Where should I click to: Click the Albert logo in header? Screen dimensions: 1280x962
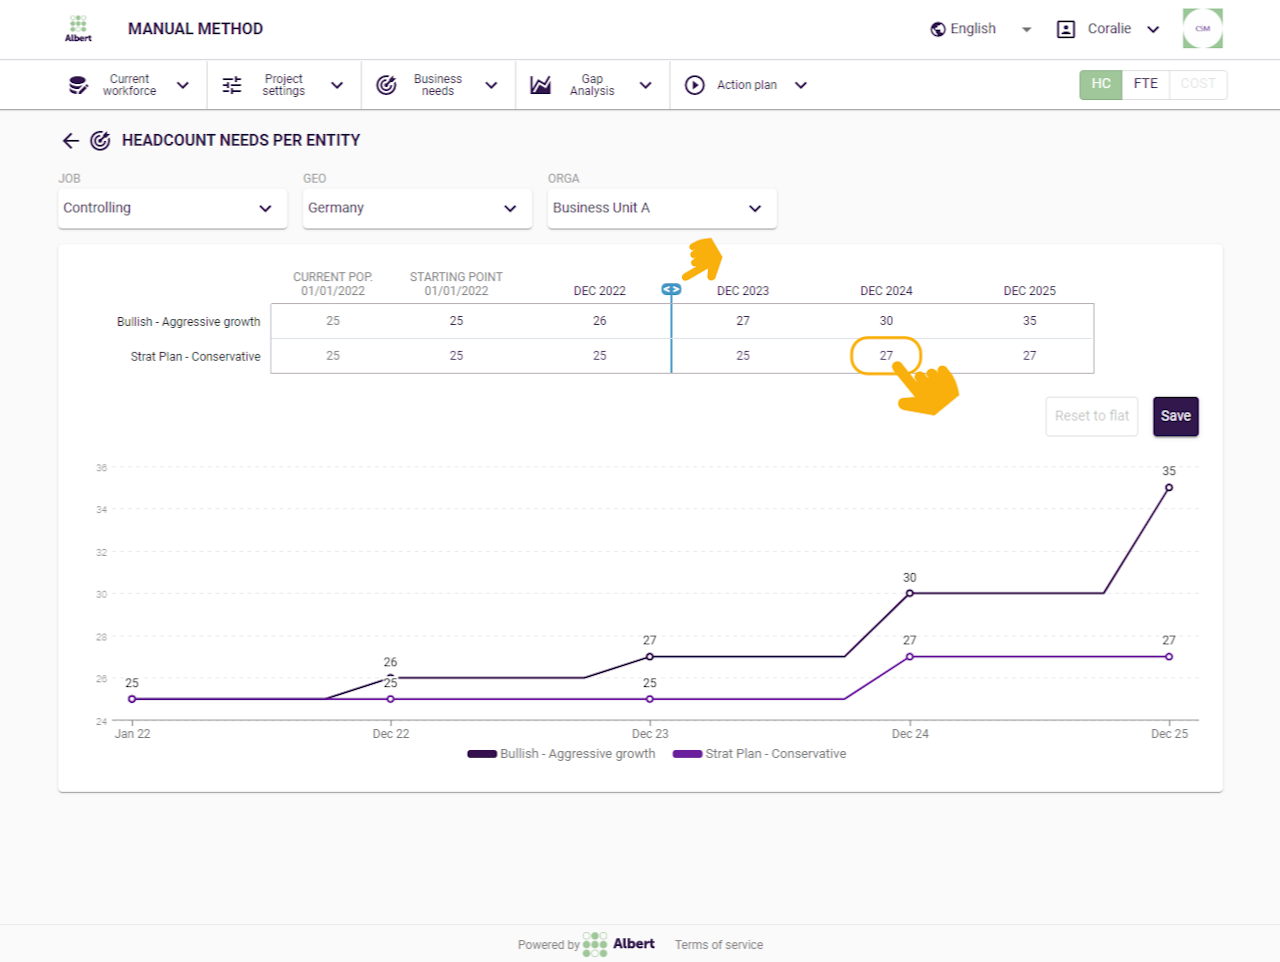click(x=78, y=28)
